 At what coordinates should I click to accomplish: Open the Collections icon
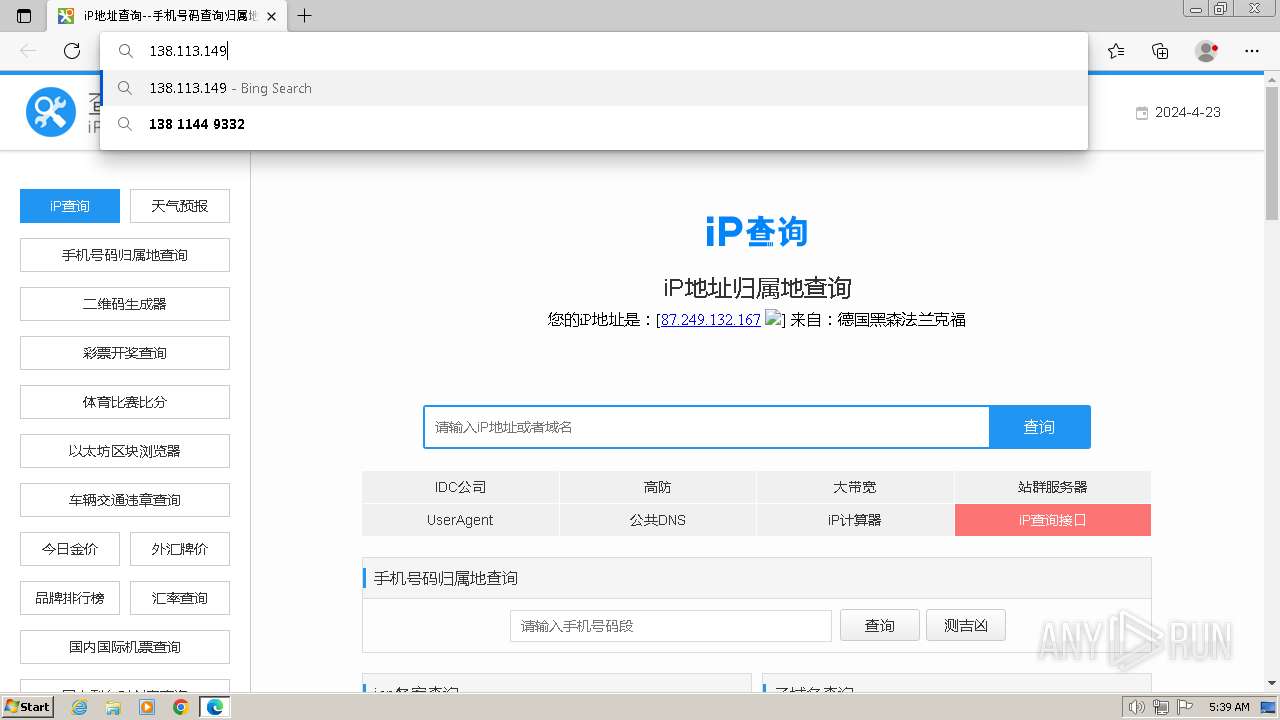pos(1160,51)
